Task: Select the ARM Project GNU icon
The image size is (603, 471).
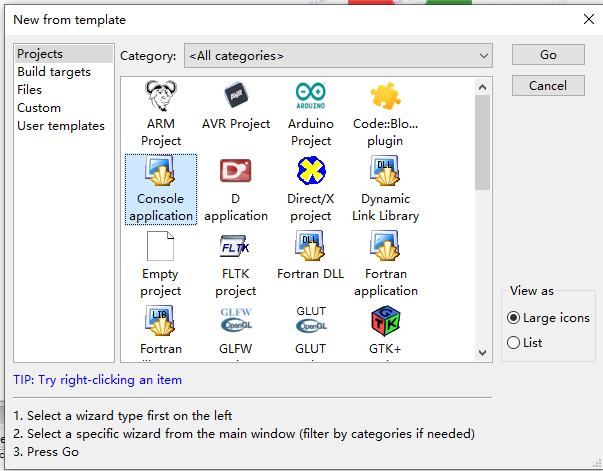Action: pos(161,95)
